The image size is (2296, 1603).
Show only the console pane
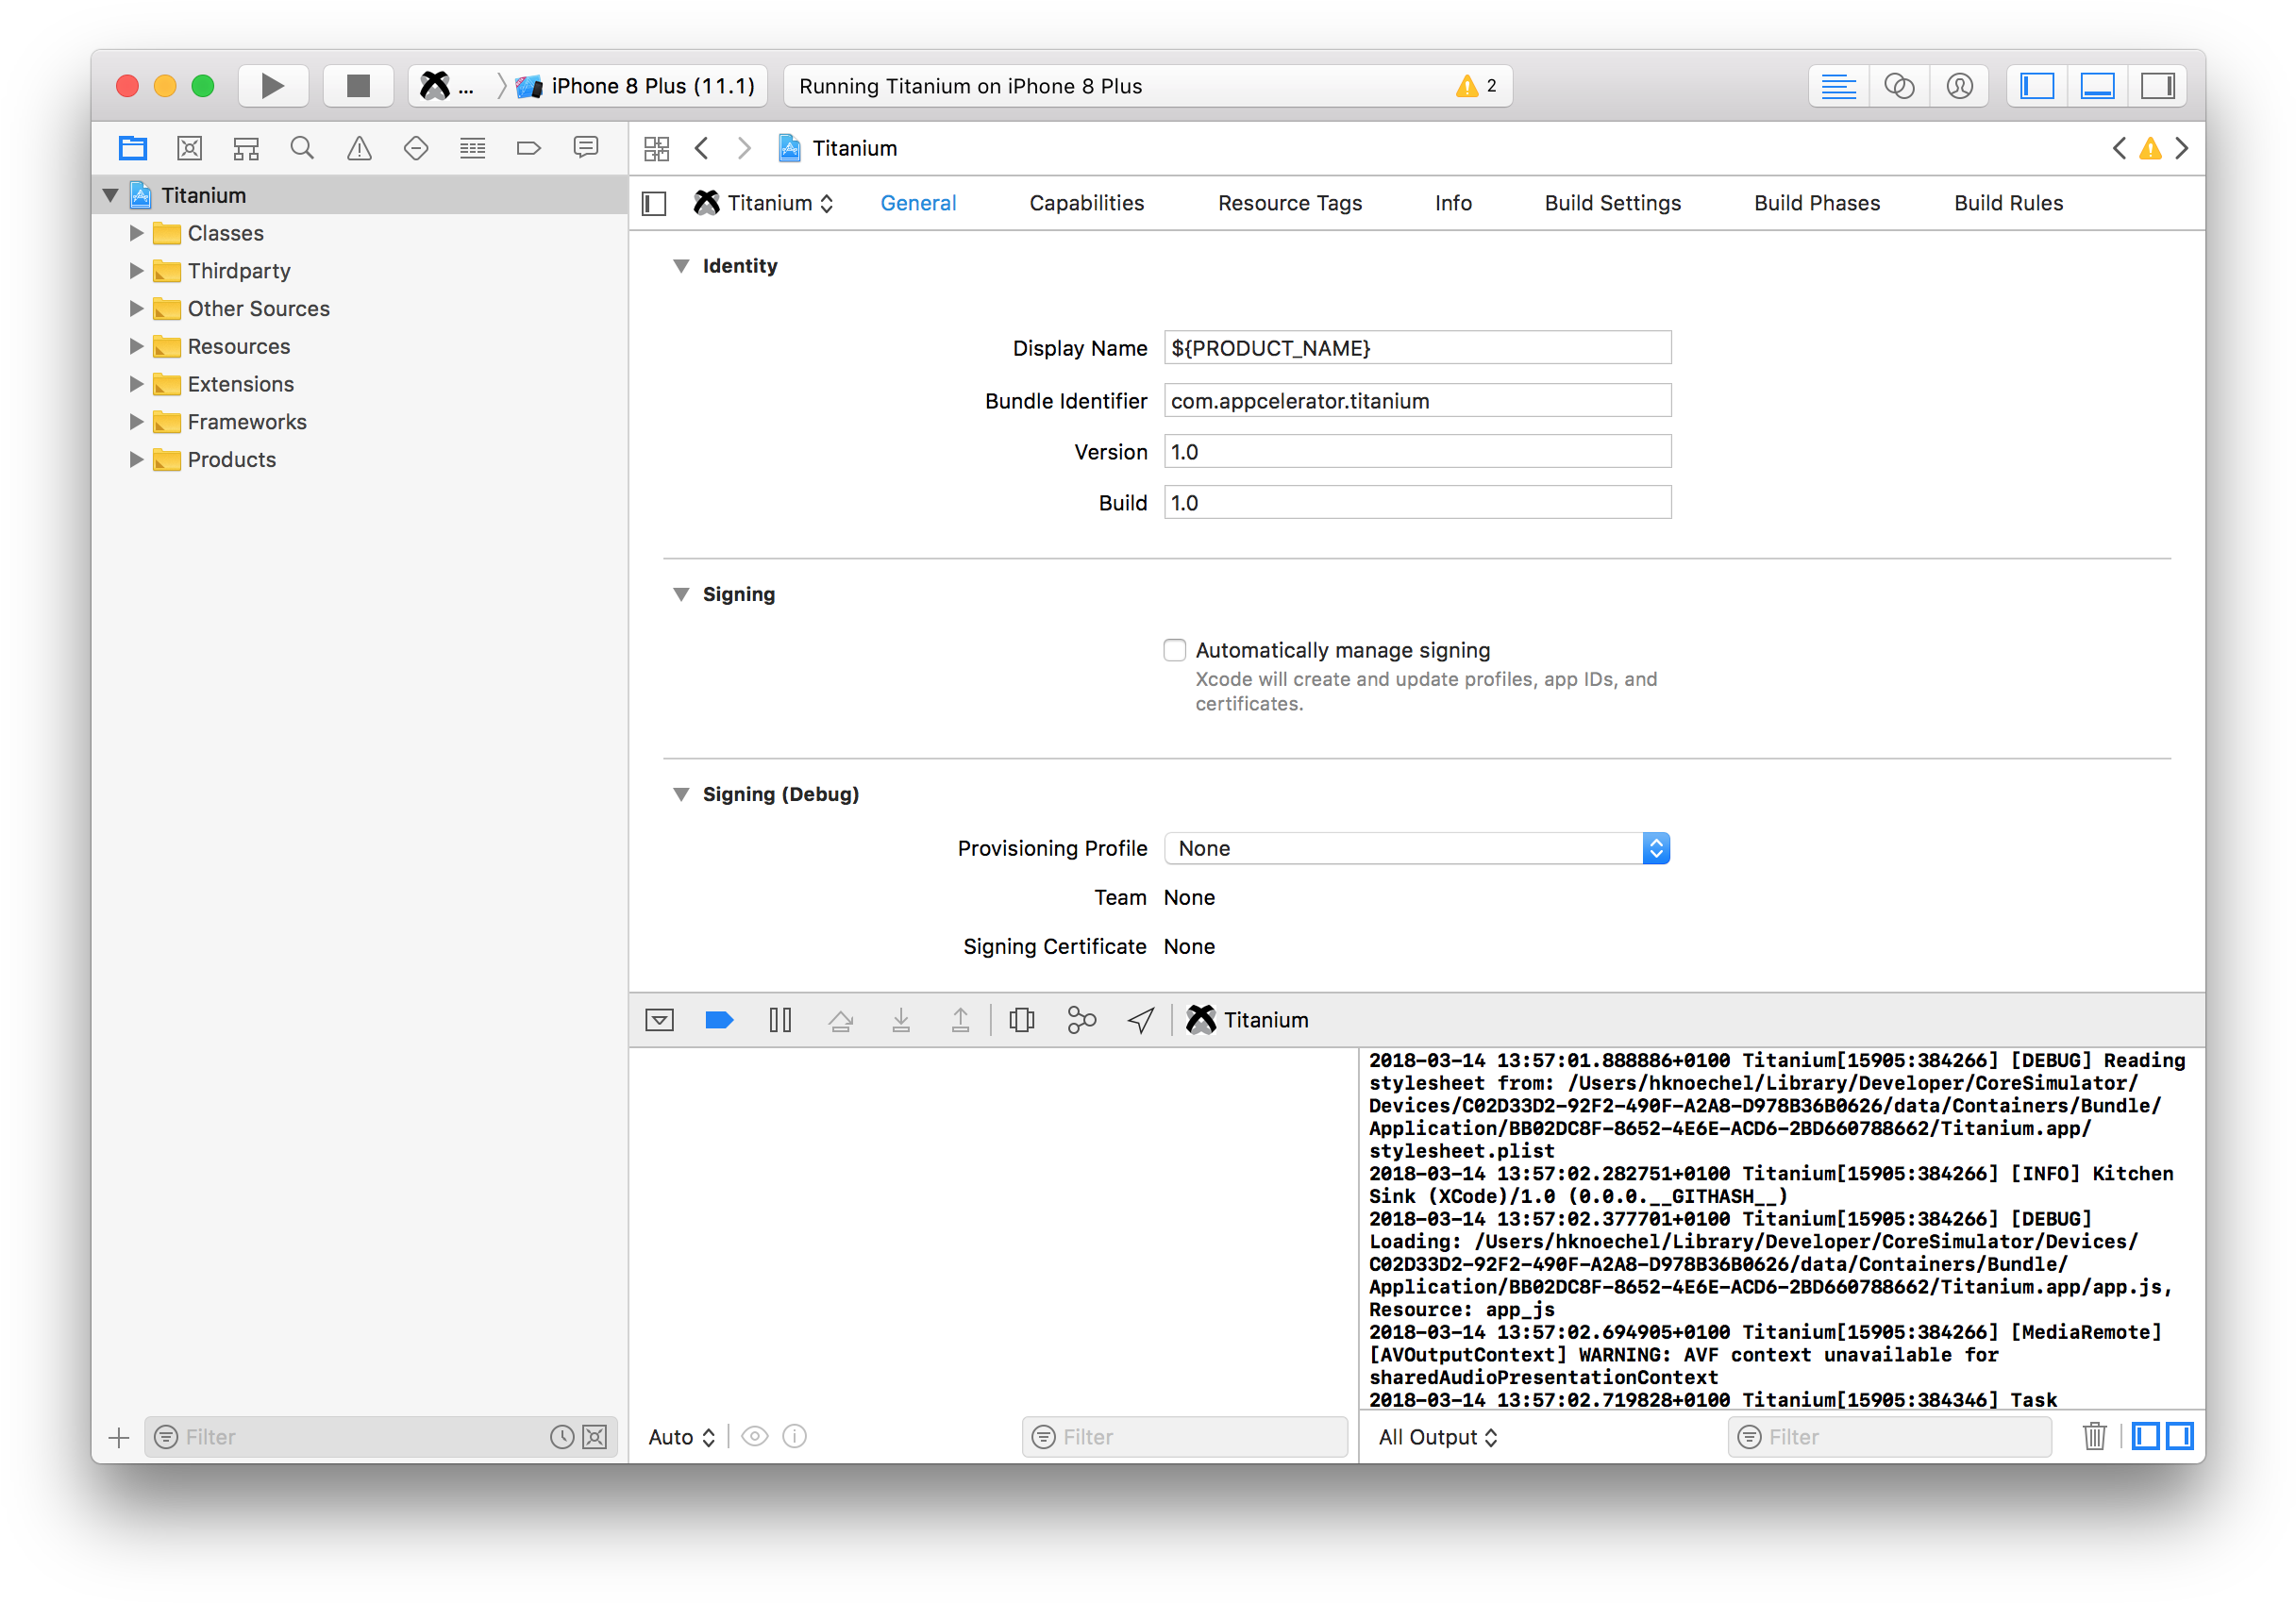[2180, 1437]
